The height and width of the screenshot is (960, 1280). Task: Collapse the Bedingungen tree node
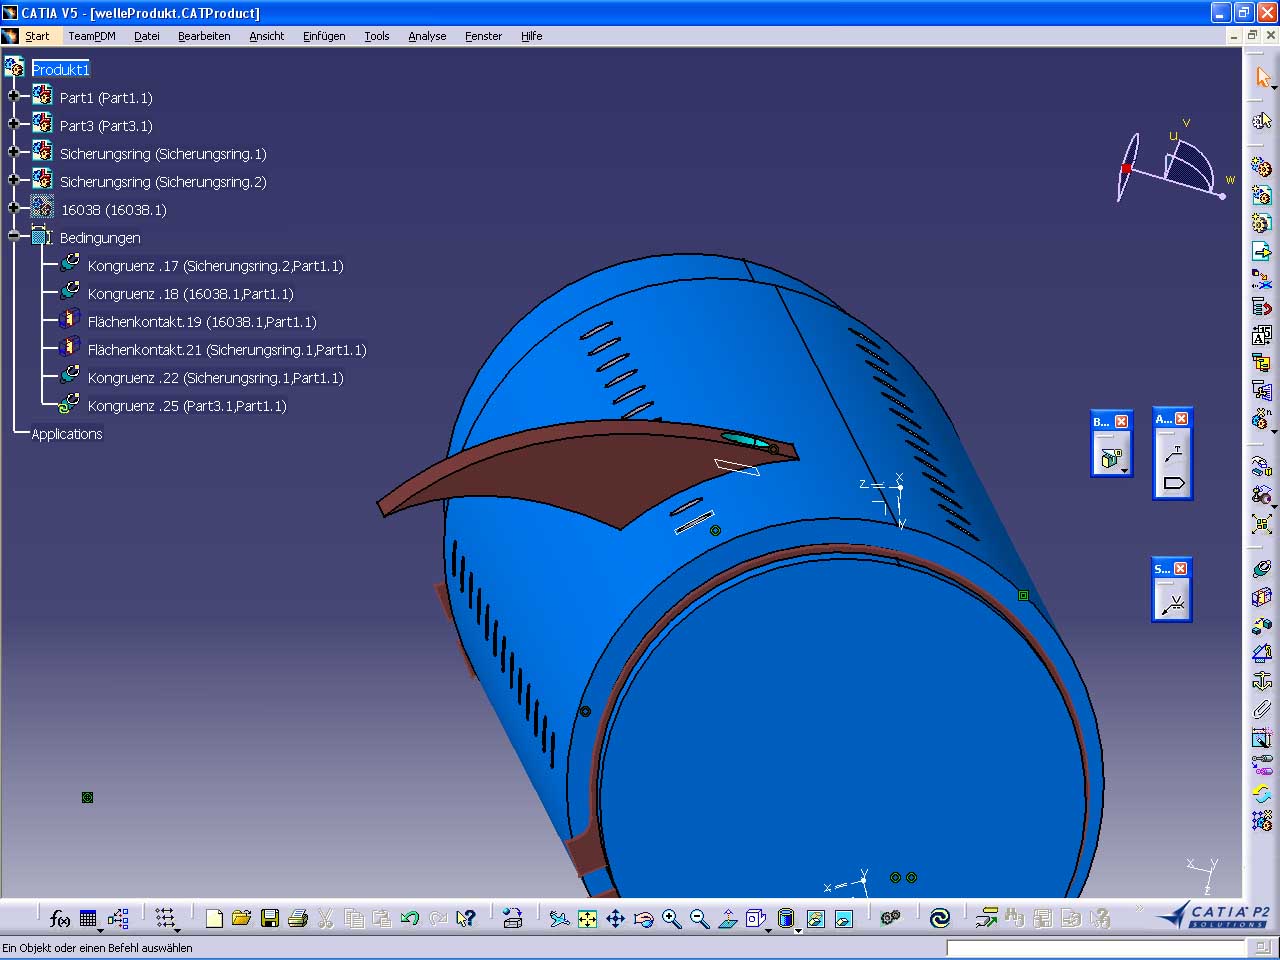[13, 236]
